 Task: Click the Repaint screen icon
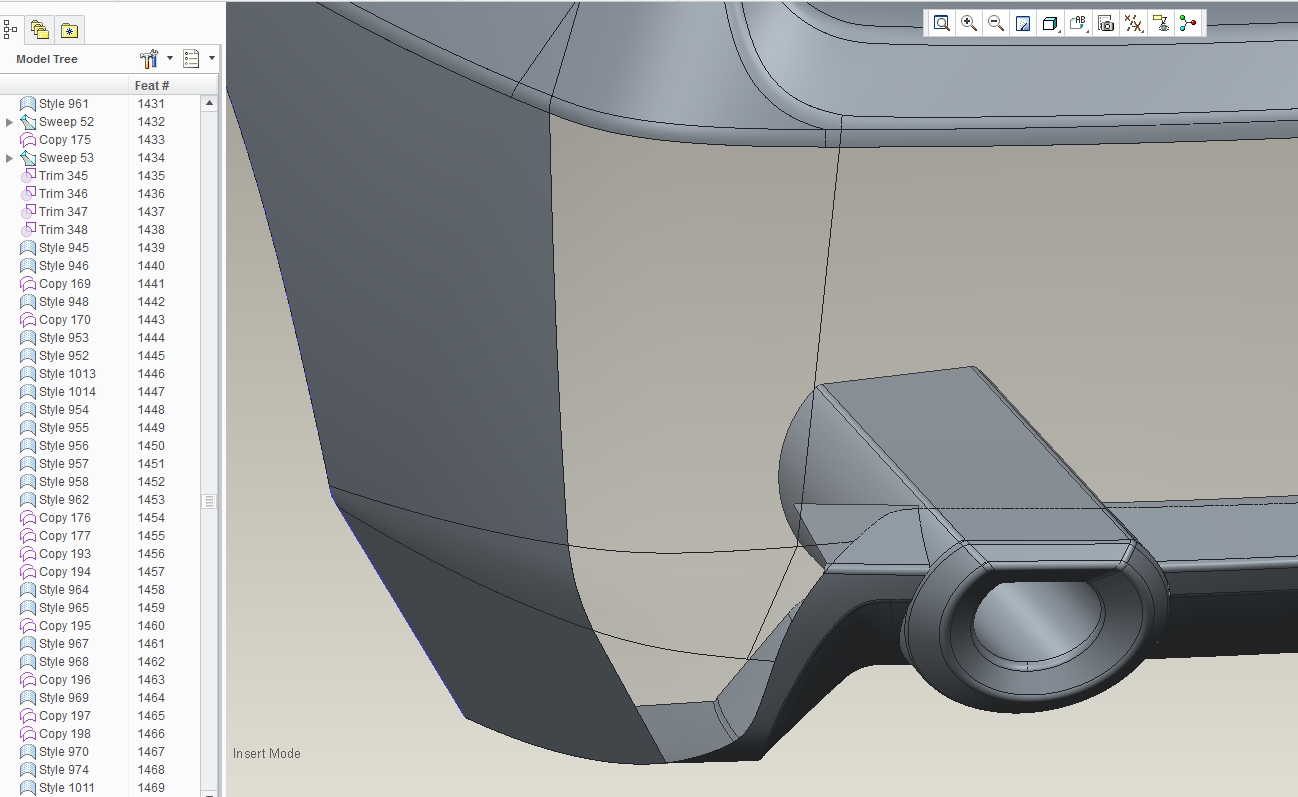pos(1023,23)
